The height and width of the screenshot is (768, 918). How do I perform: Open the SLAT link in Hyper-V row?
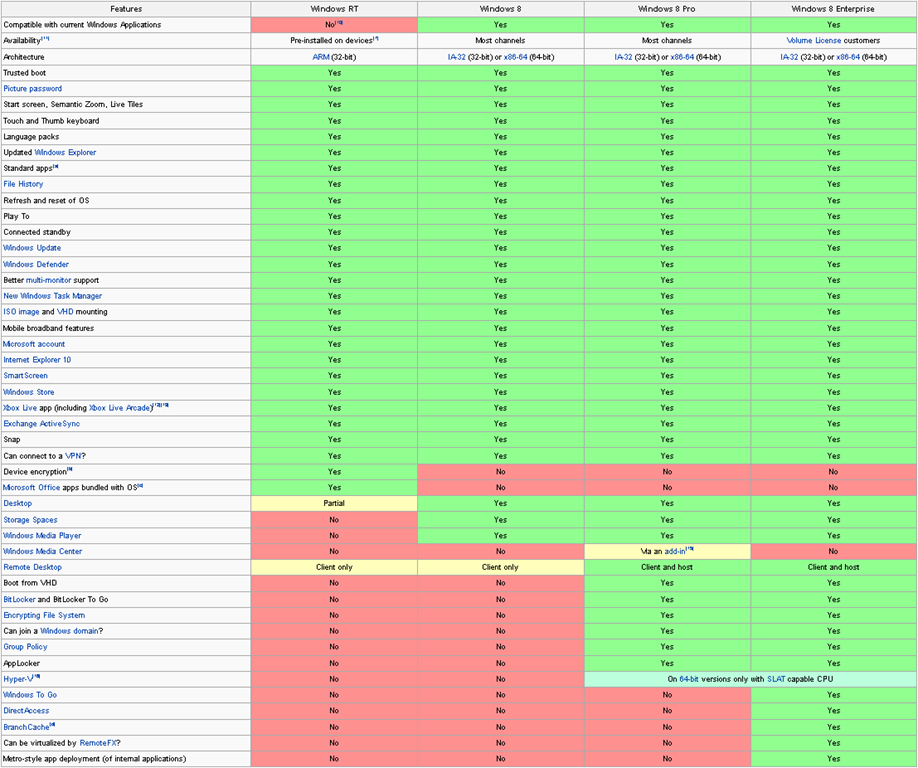pyautogui.click(x=776, y=679)
